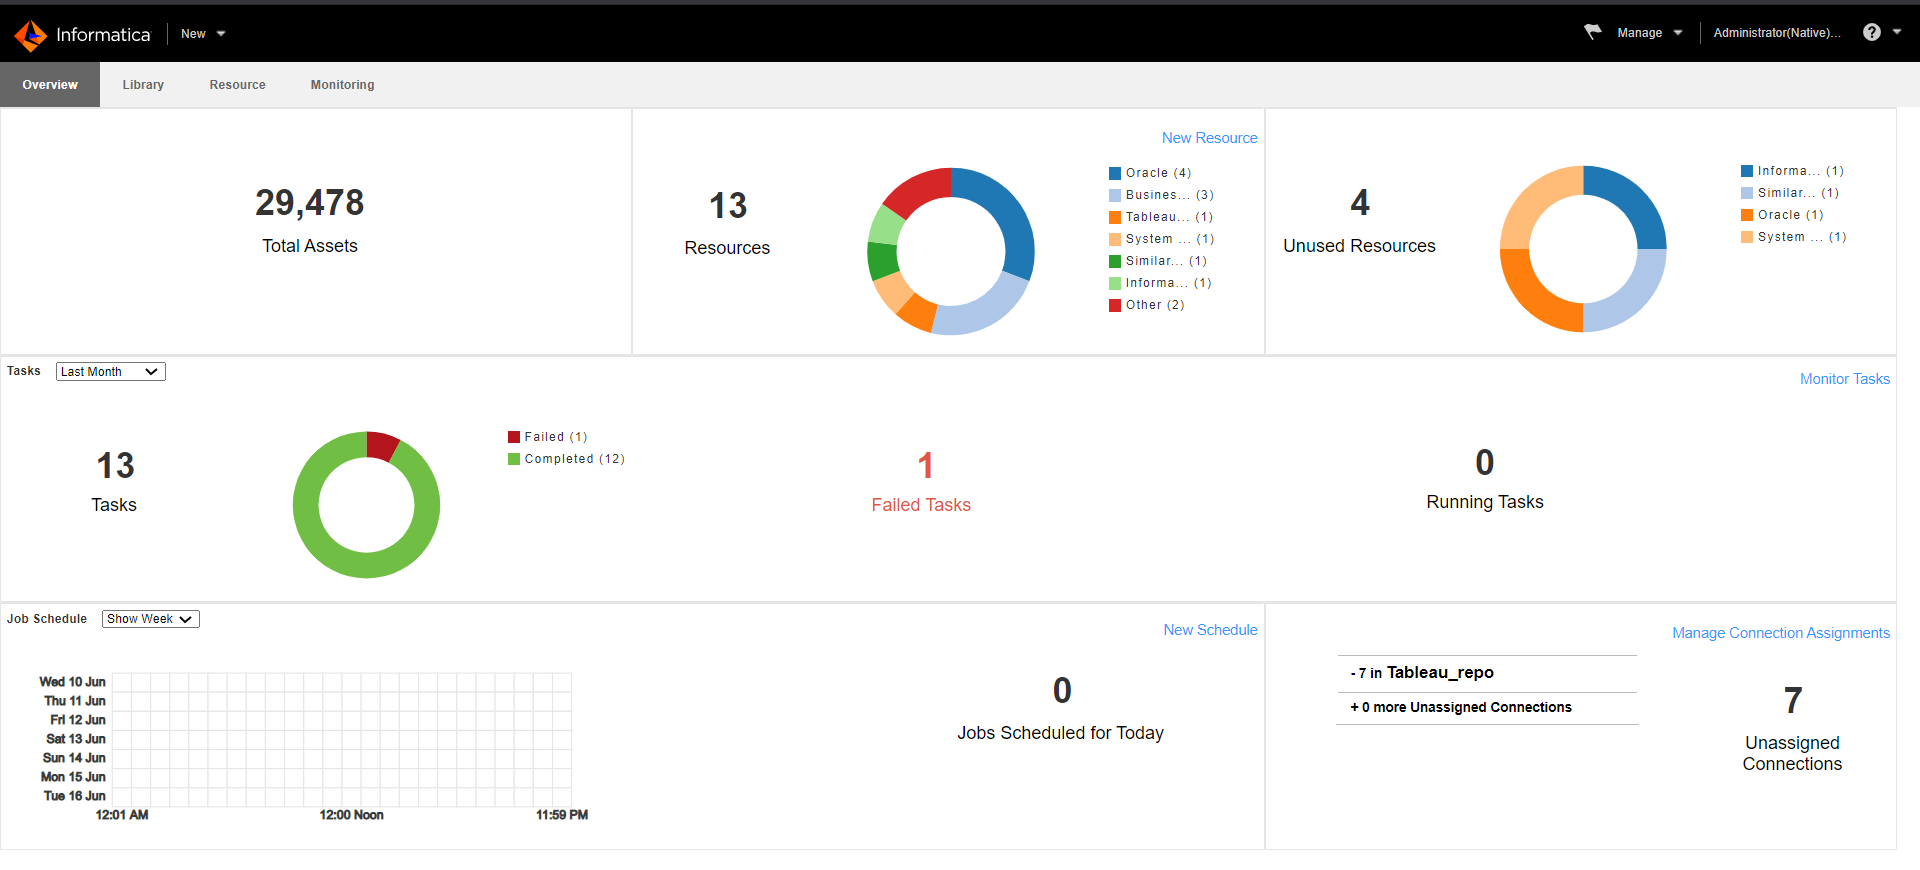Click the blue Oracle legend swatch
1920x870 pixels.
point(1115,173)
